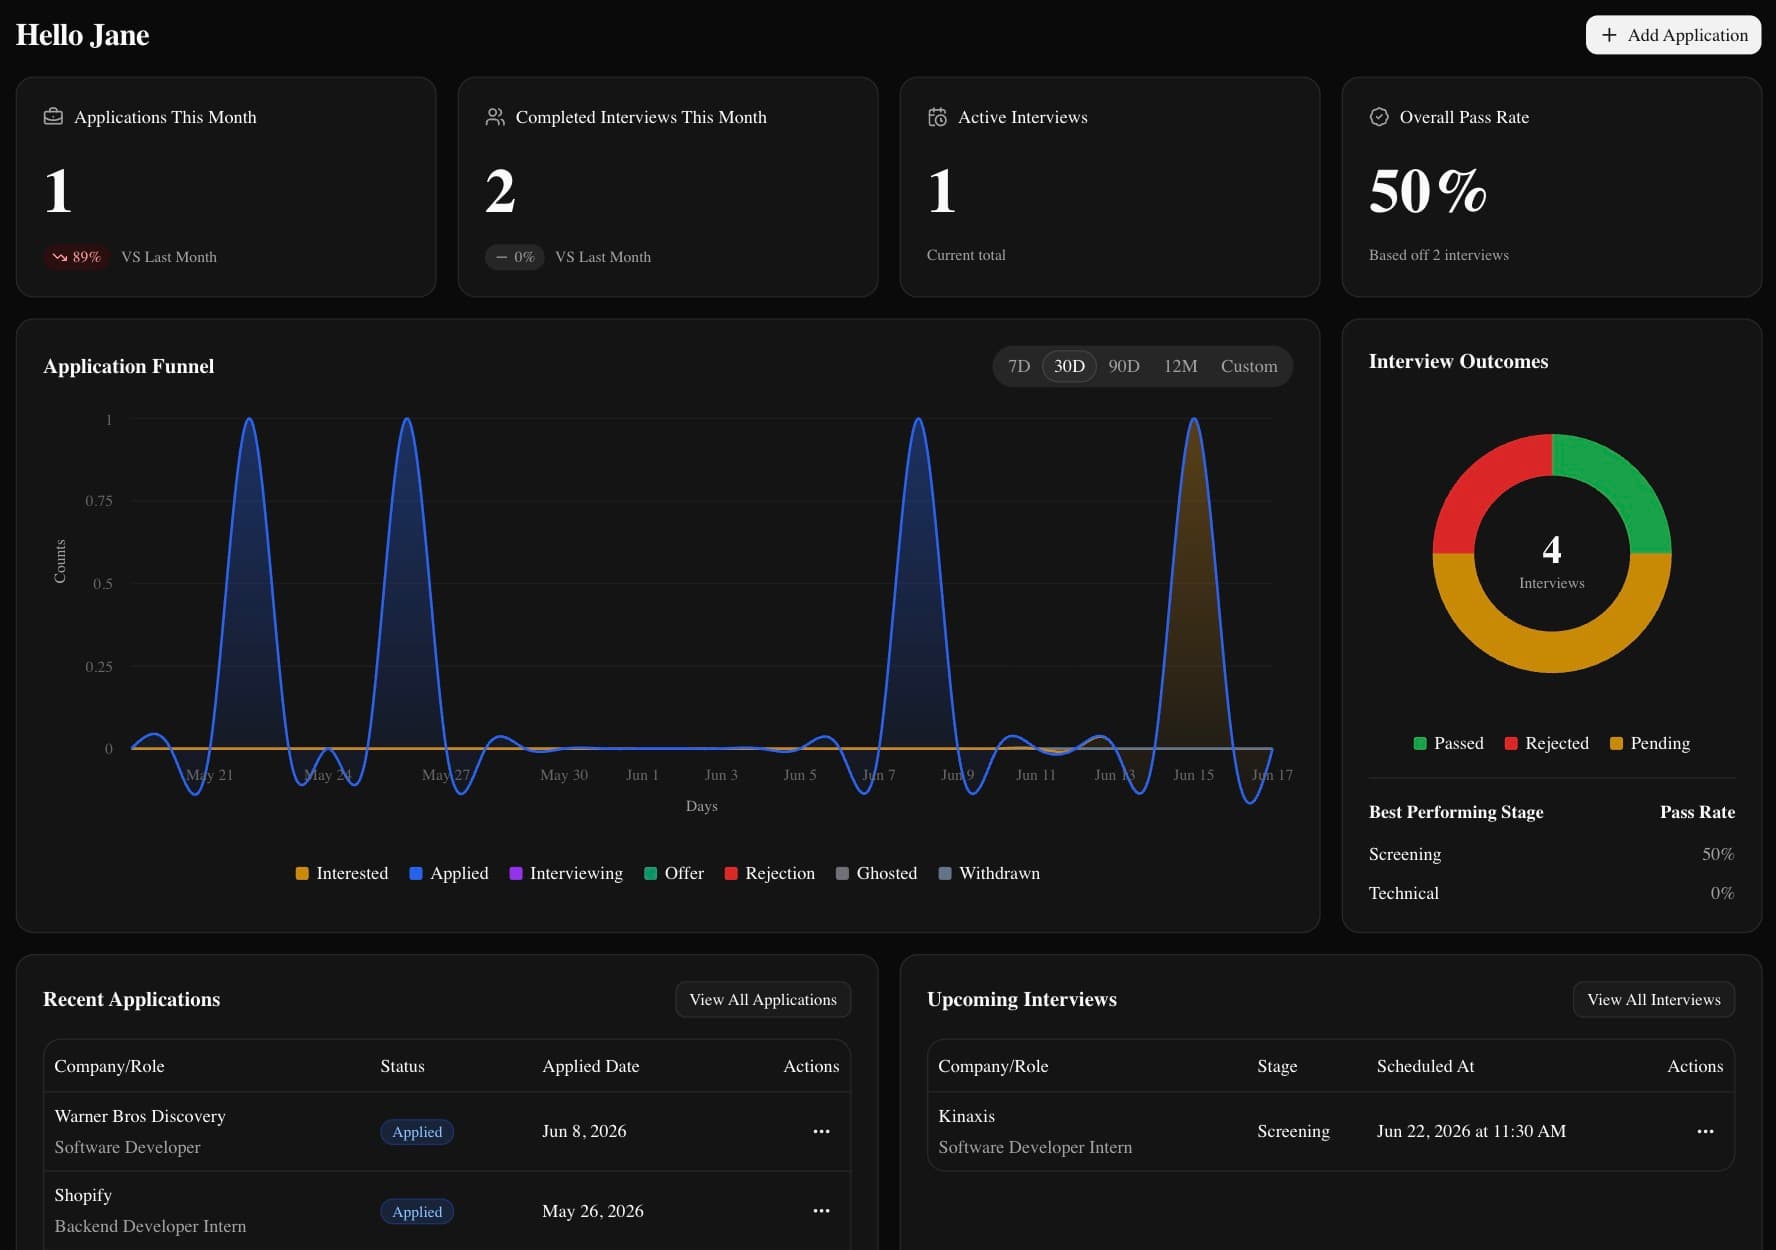Select the 90D time range
Screen dimensions: 1776x1250
click(1124, 366)
